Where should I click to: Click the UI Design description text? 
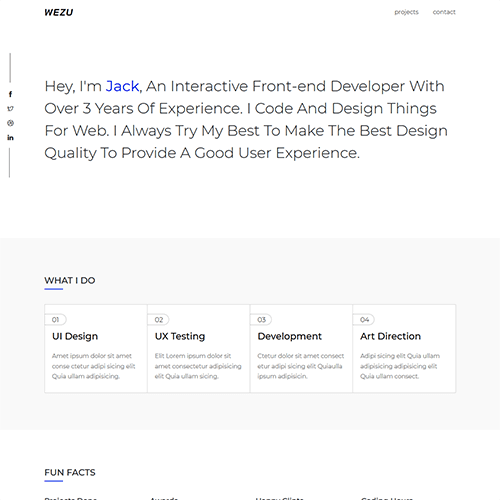[x=94, y=366]
